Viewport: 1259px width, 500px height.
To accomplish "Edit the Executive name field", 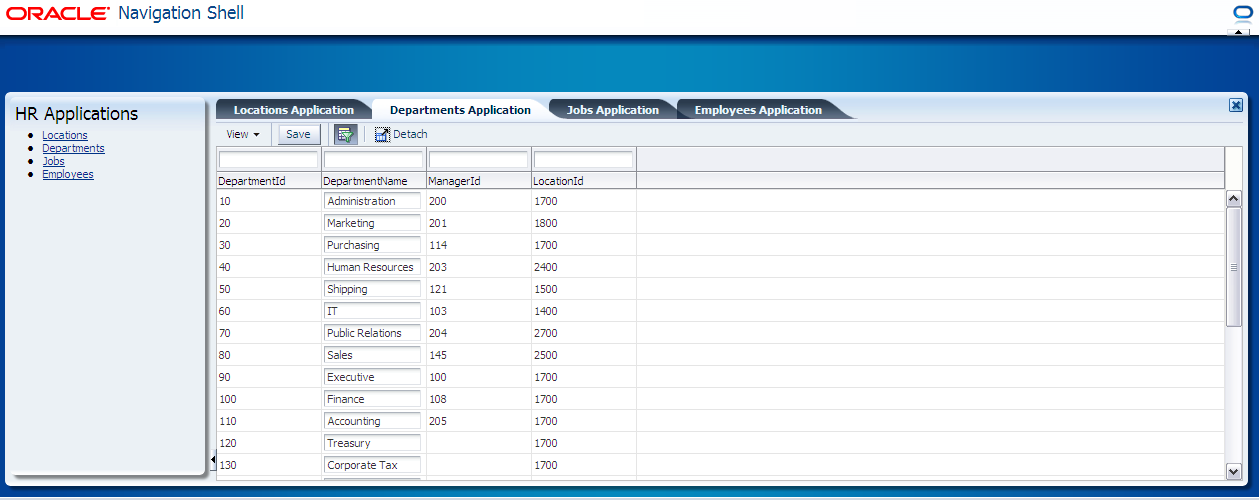I will pos(372,377).
